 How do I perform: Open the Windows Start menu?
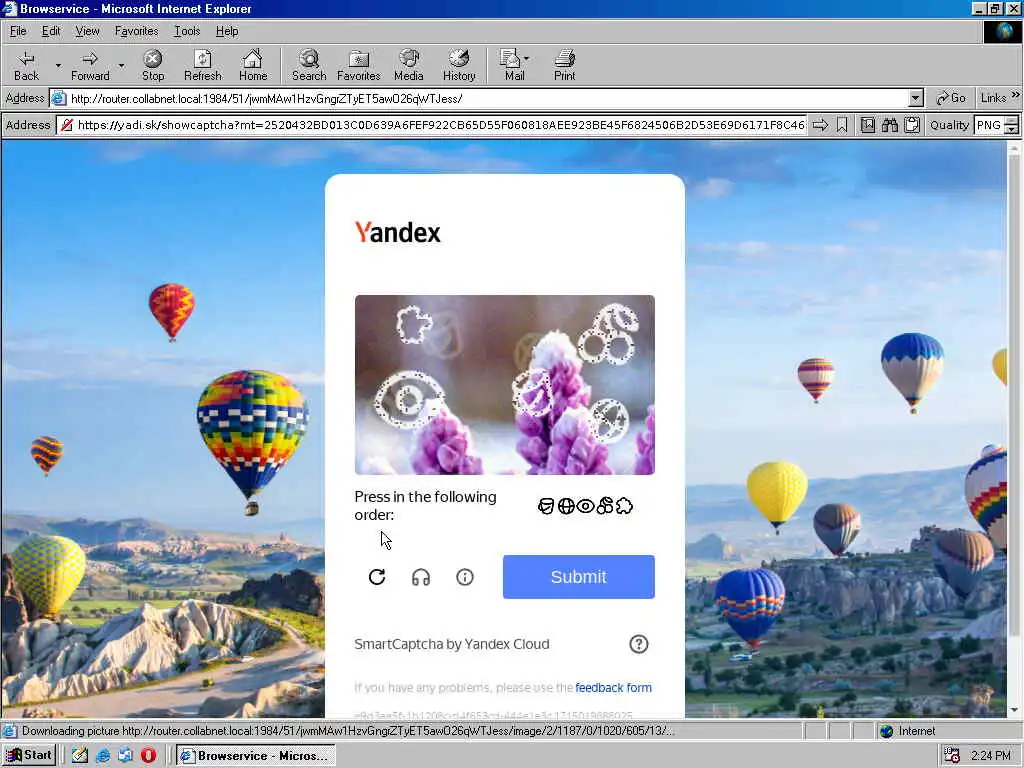point(29,755)
